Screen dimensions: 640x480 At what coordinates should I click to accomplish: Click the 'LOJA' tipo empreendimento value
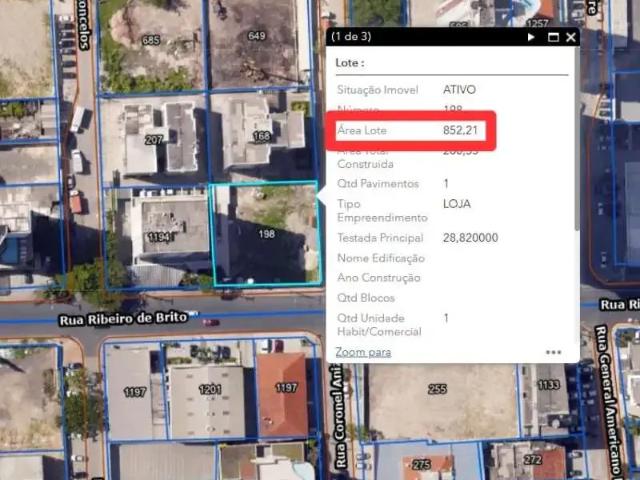click(457, 204)
